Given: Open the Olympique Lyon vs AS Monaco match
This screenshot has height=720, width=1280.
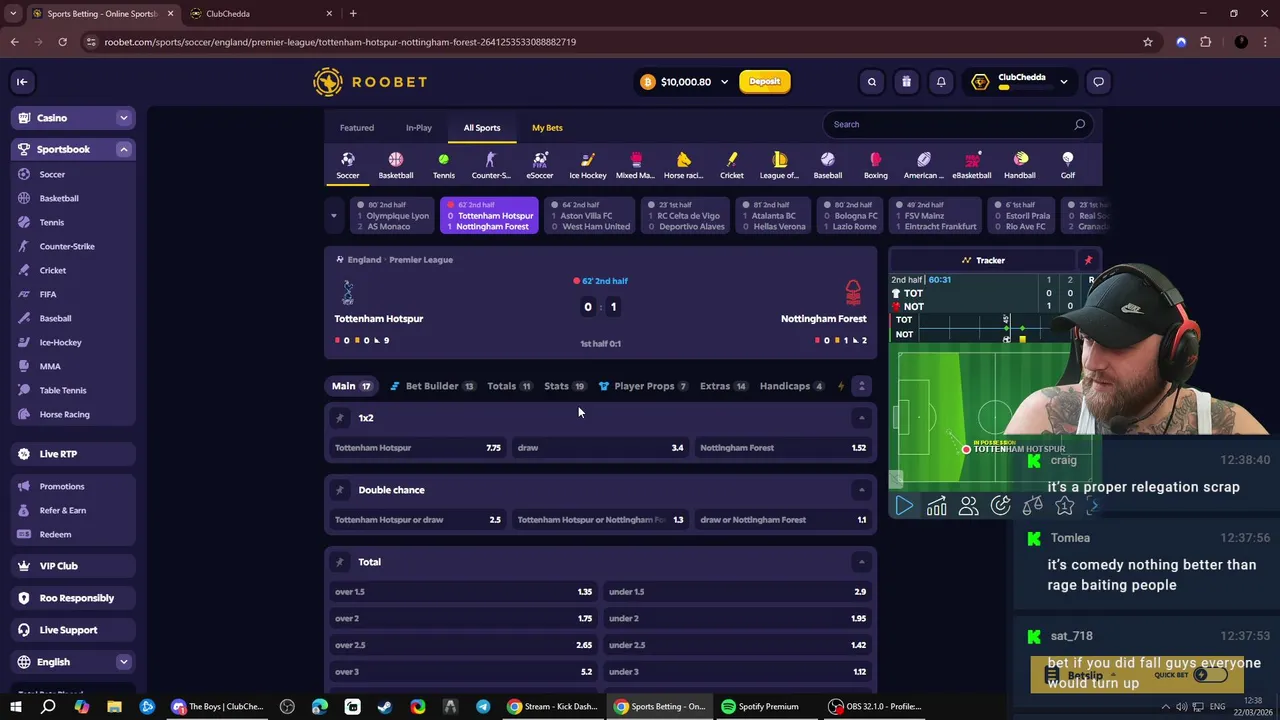Looking at the screenshot, I should tap(393, 216).
